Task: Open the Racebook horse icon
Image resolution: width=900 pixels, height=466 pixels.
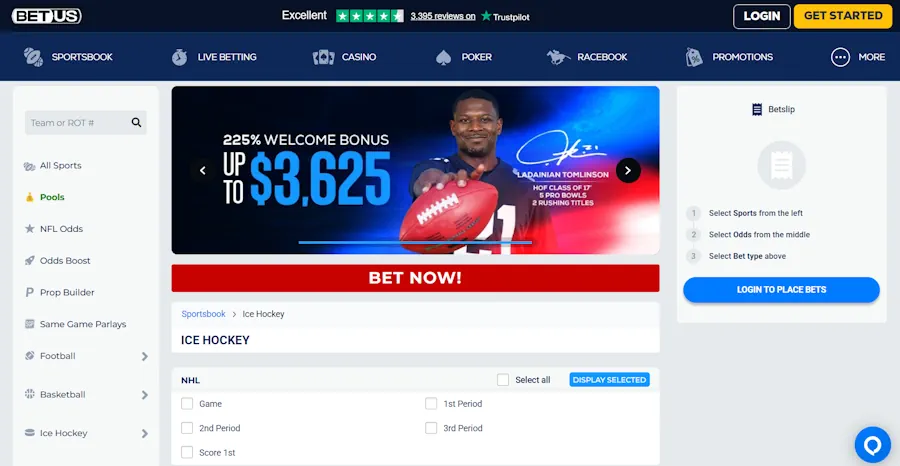Action: point(558,57)
